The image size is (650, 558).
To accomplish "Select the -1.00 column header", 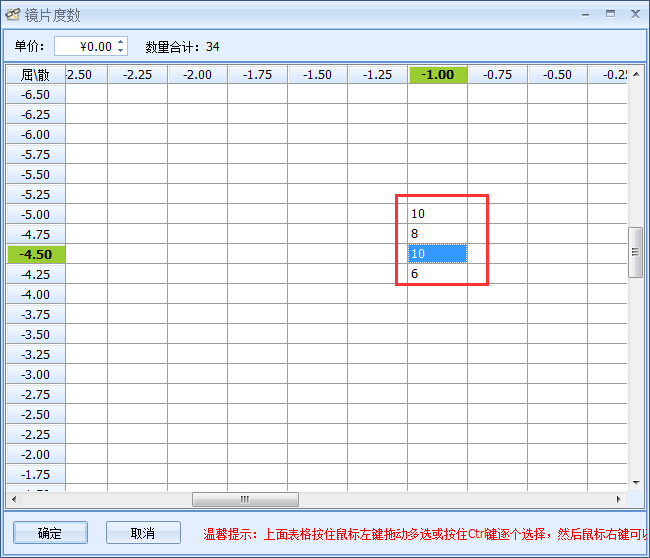I will point(437,74).
